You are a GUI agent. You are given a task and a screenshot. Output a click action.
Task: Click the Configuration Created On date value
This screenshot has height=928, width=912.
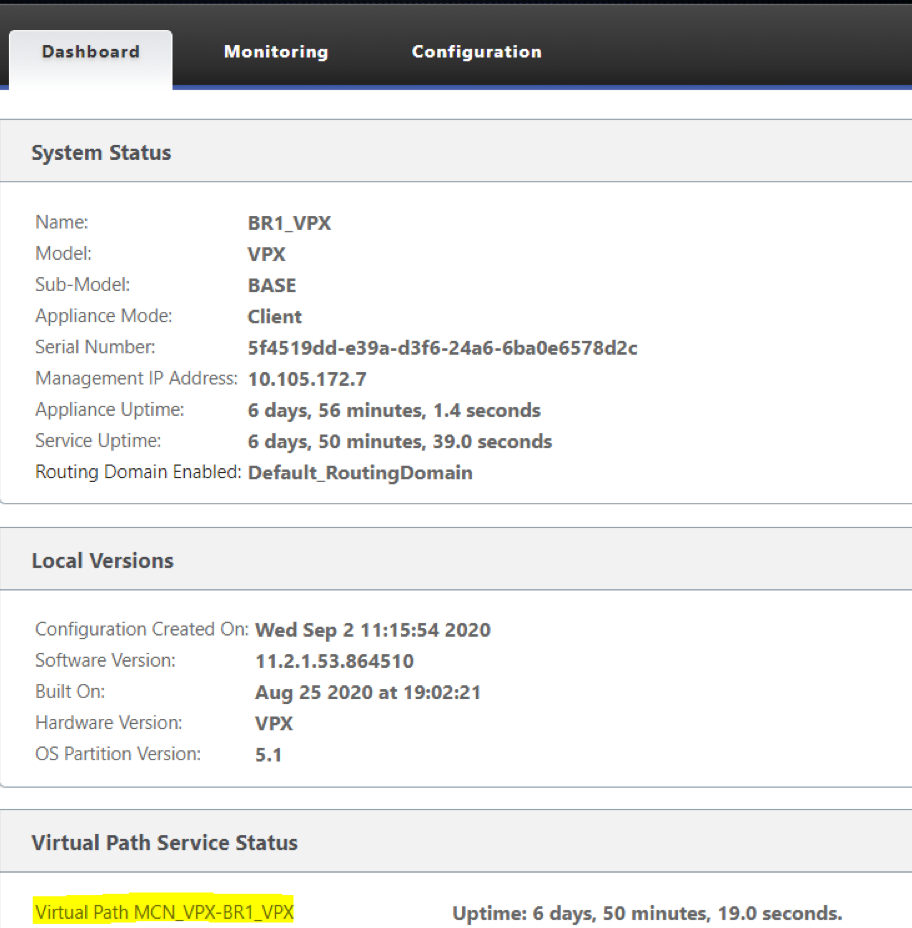pos(373,630)
